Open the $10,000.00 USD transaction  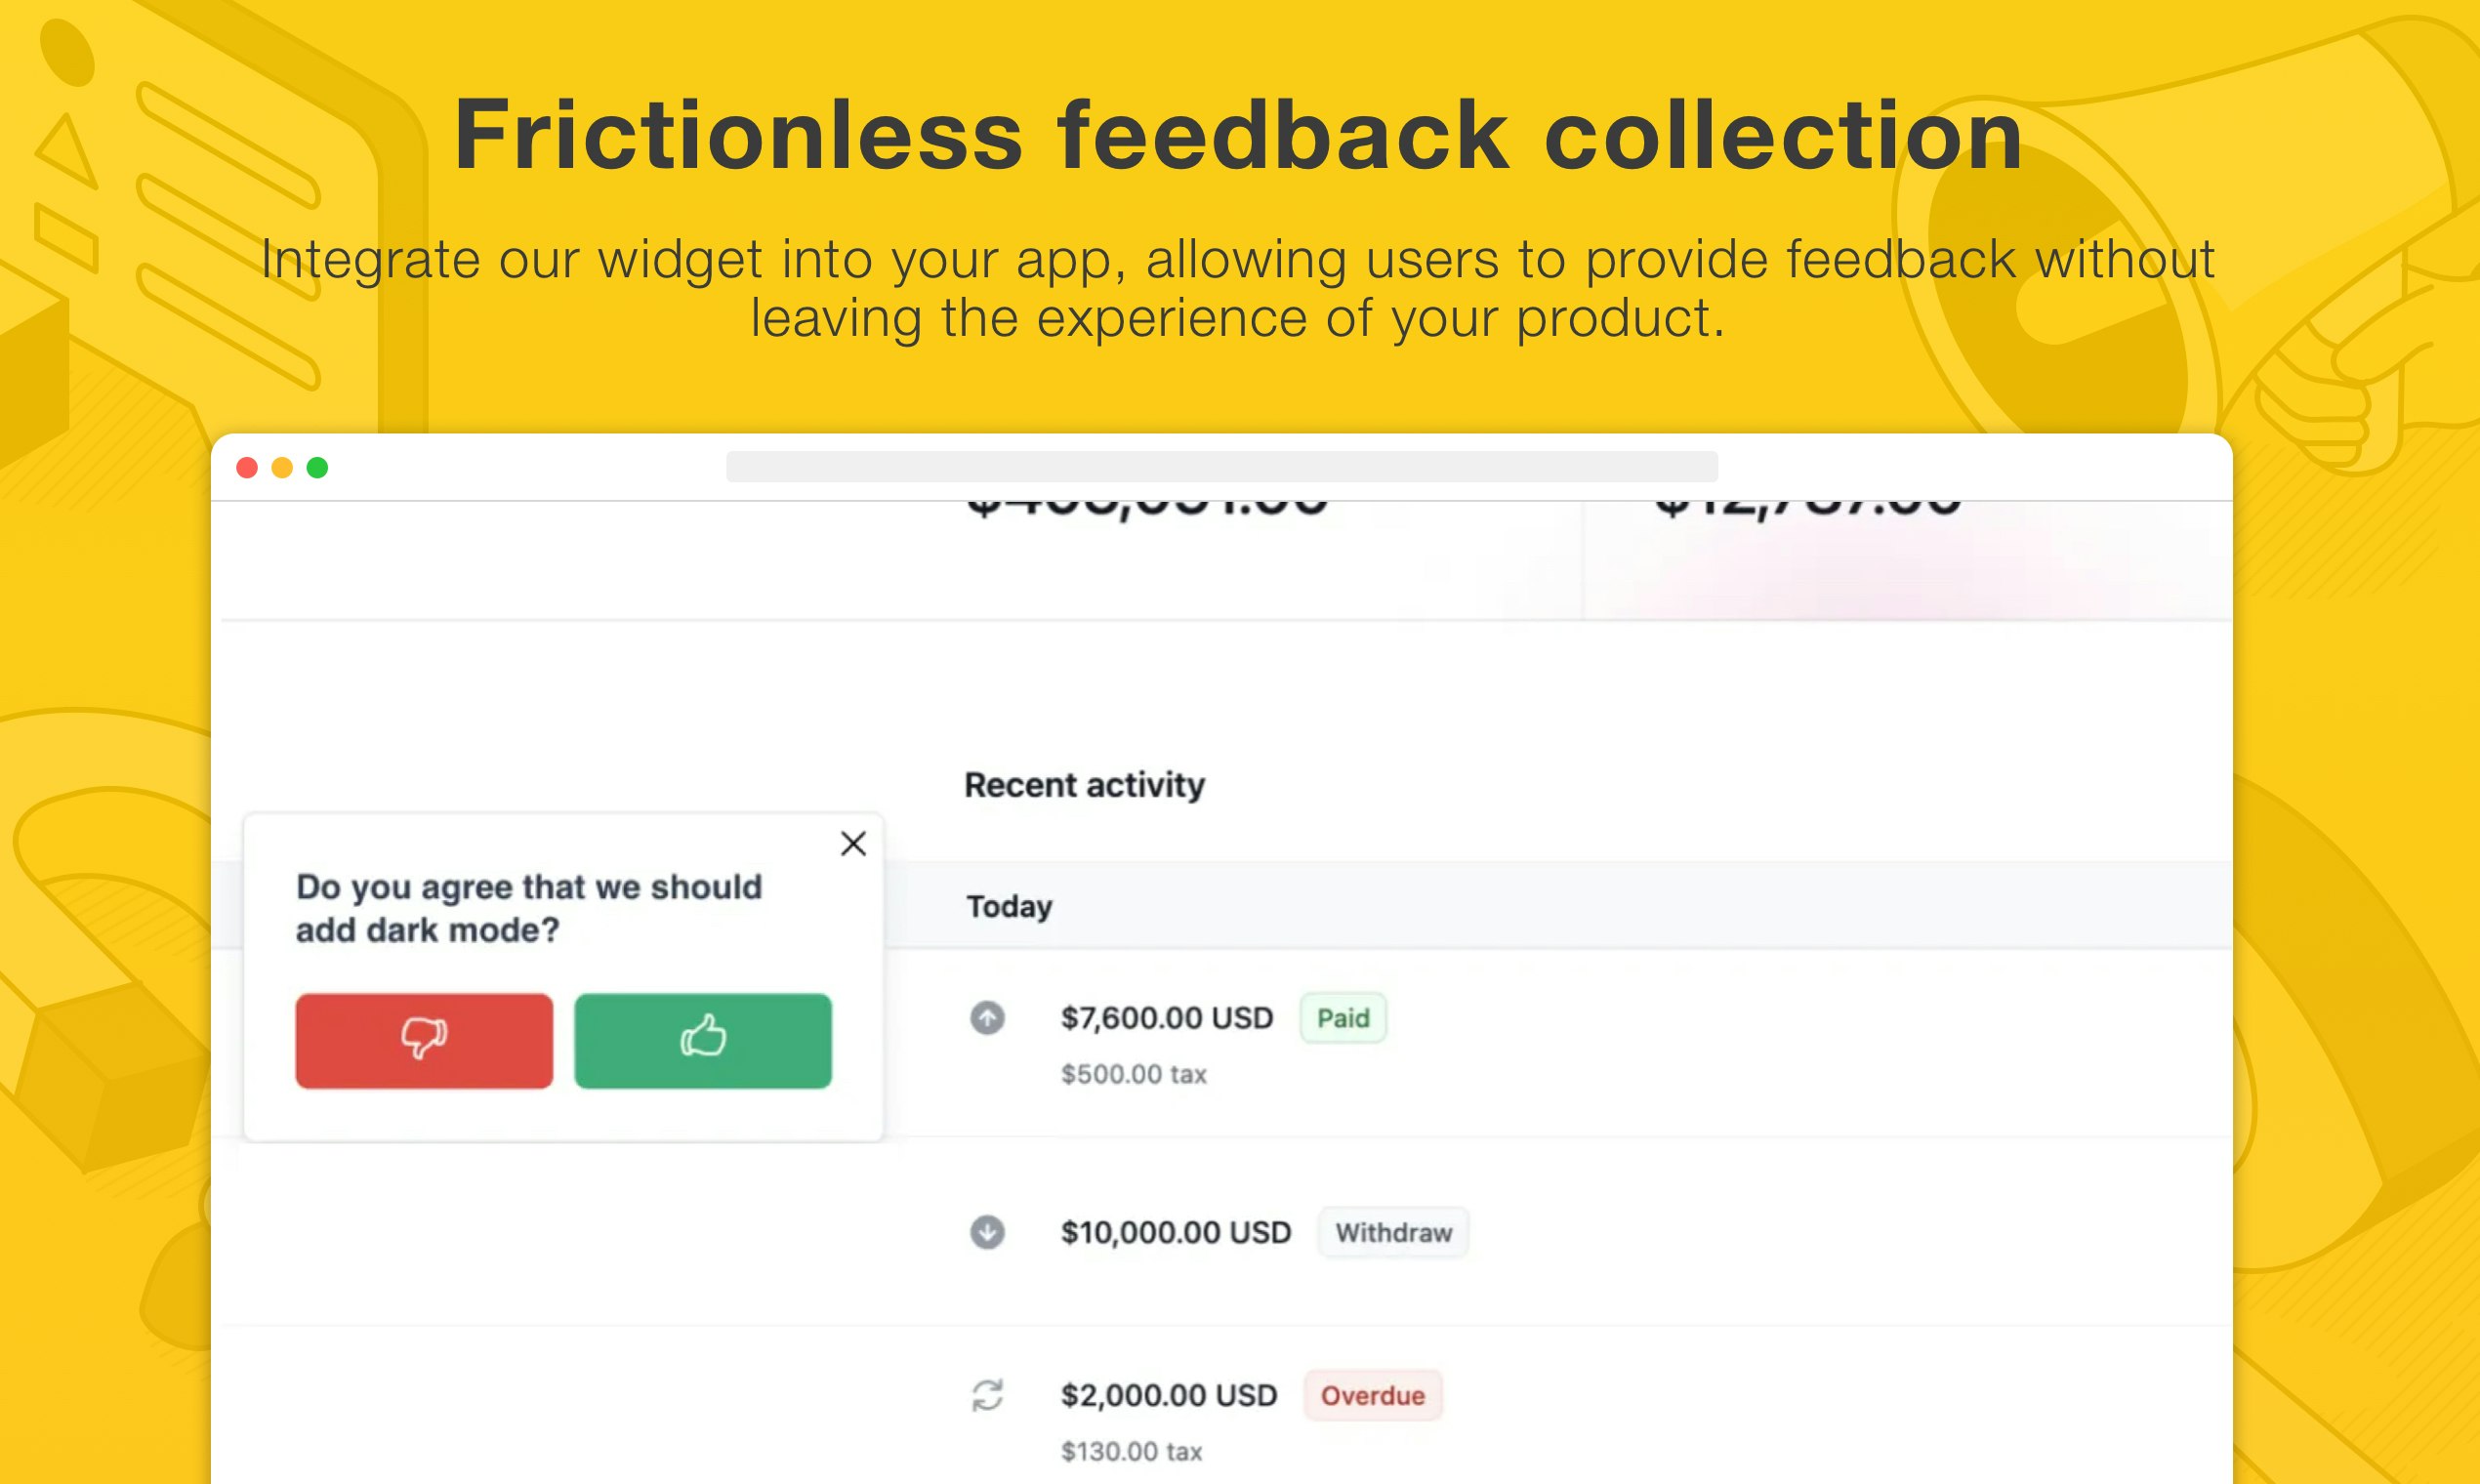[x=1176, y=1232]
